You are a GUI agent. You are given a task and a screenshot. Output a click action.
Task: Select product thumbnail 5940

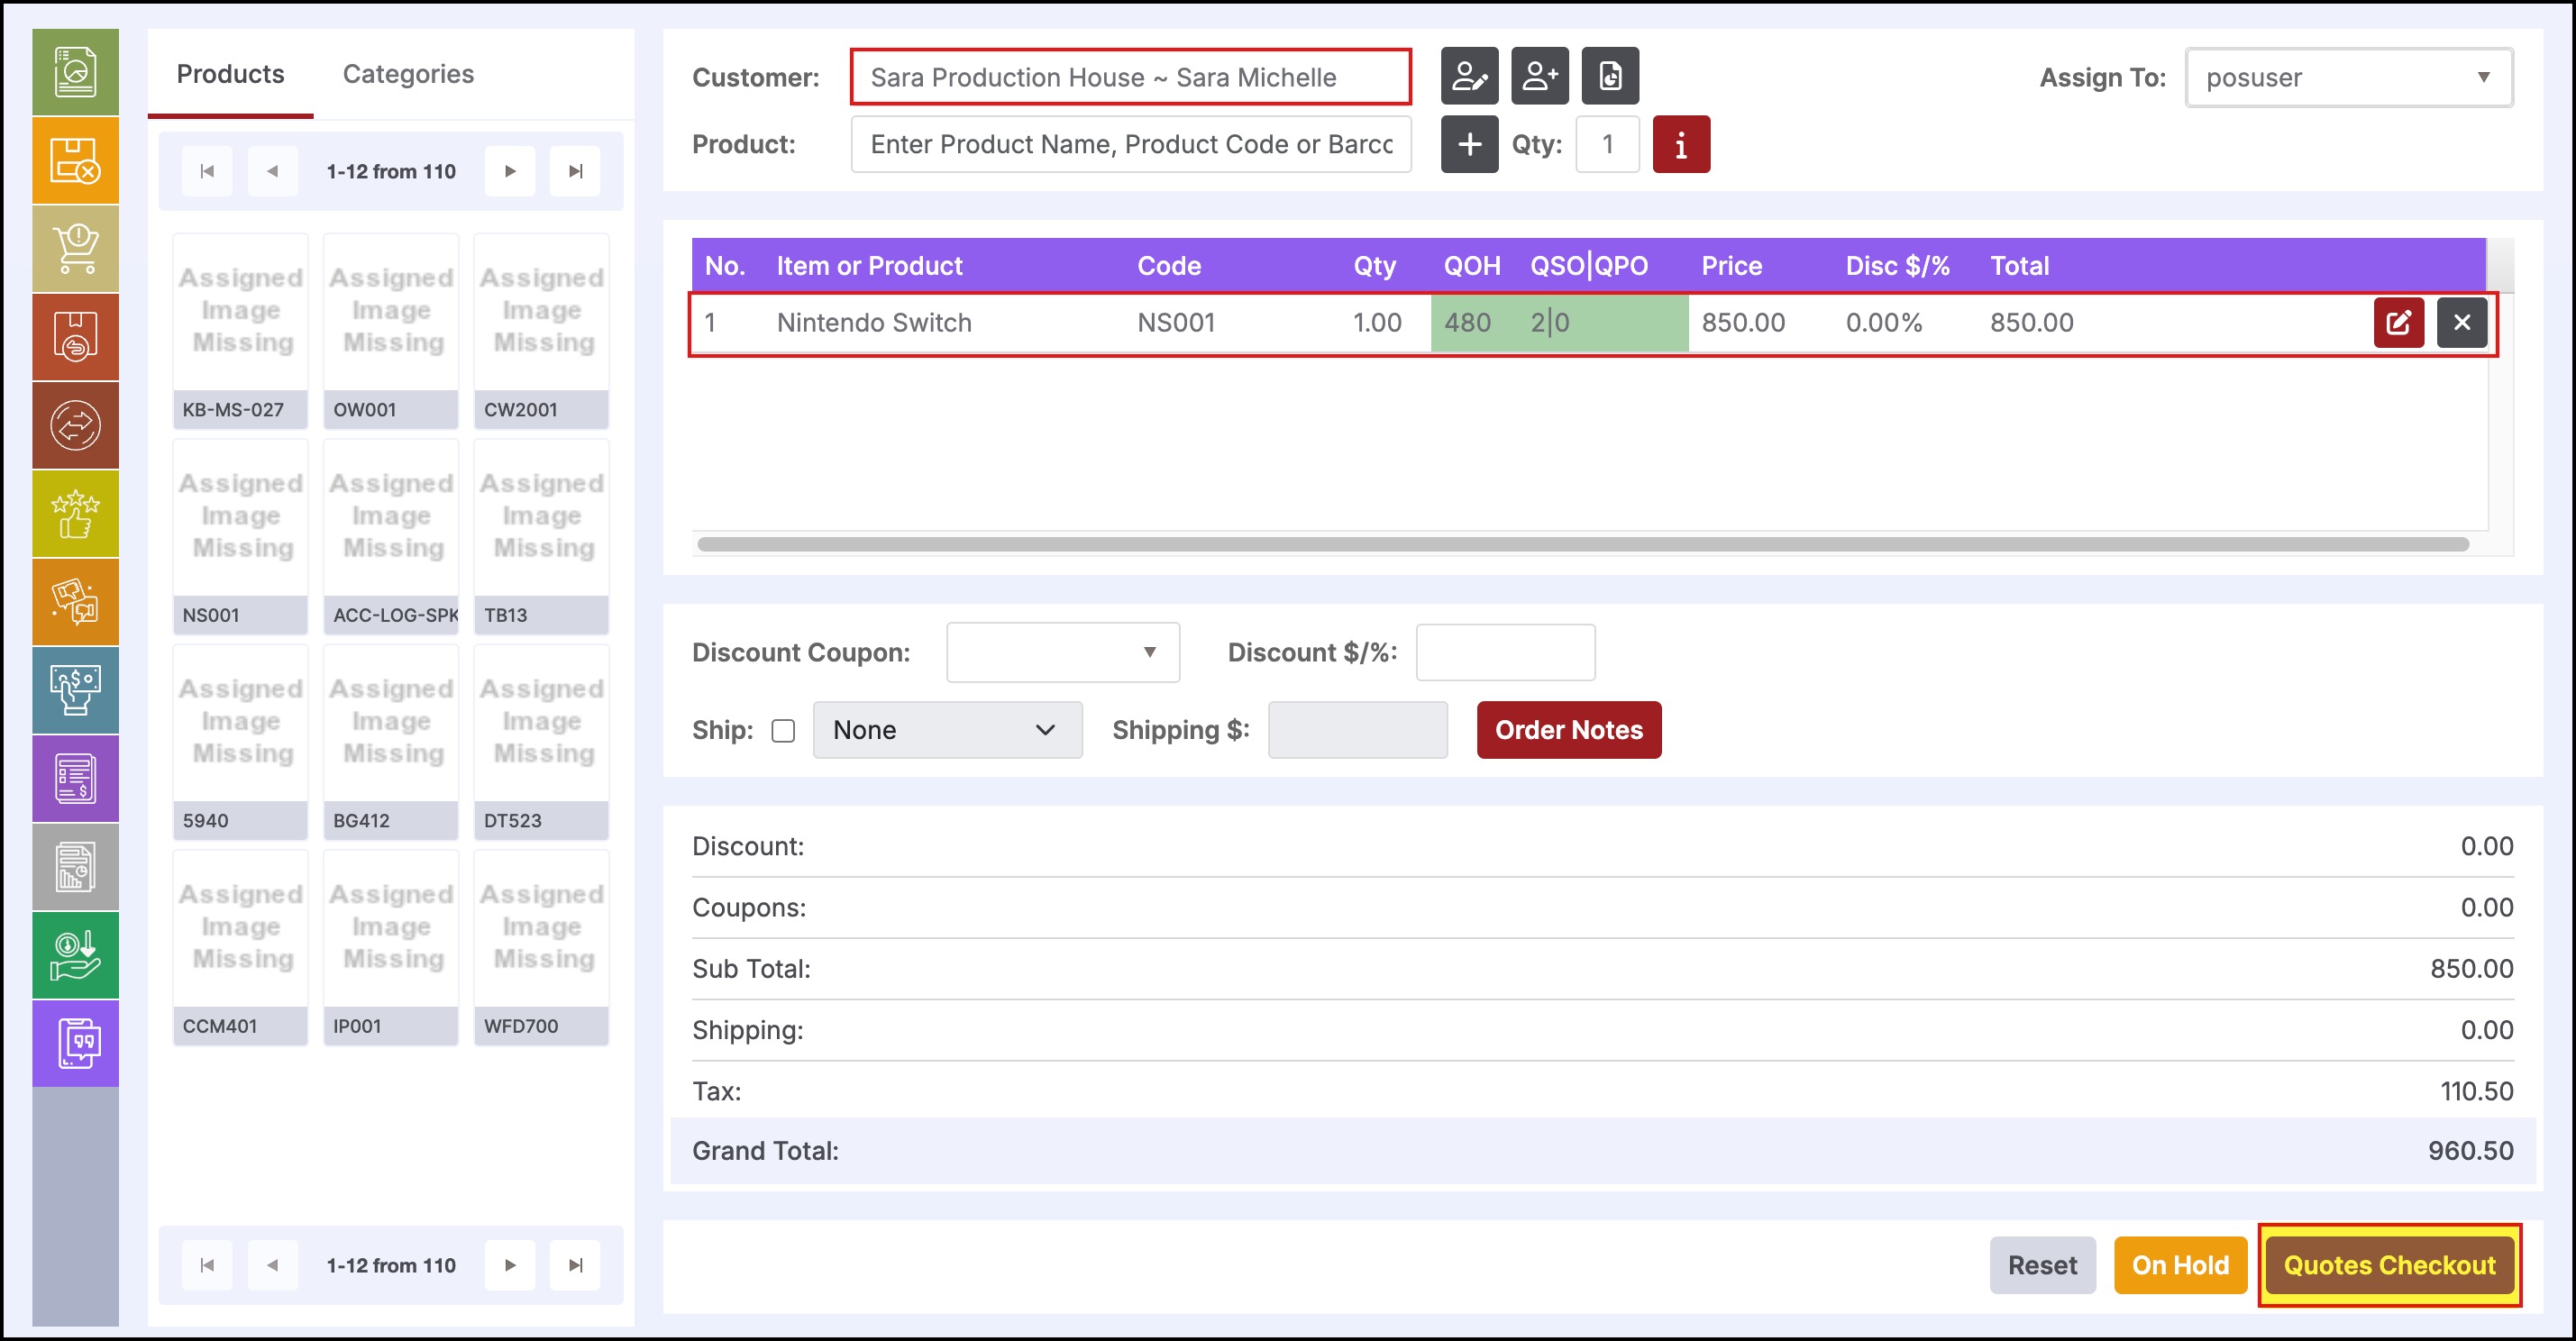click(x=240, y=742)
